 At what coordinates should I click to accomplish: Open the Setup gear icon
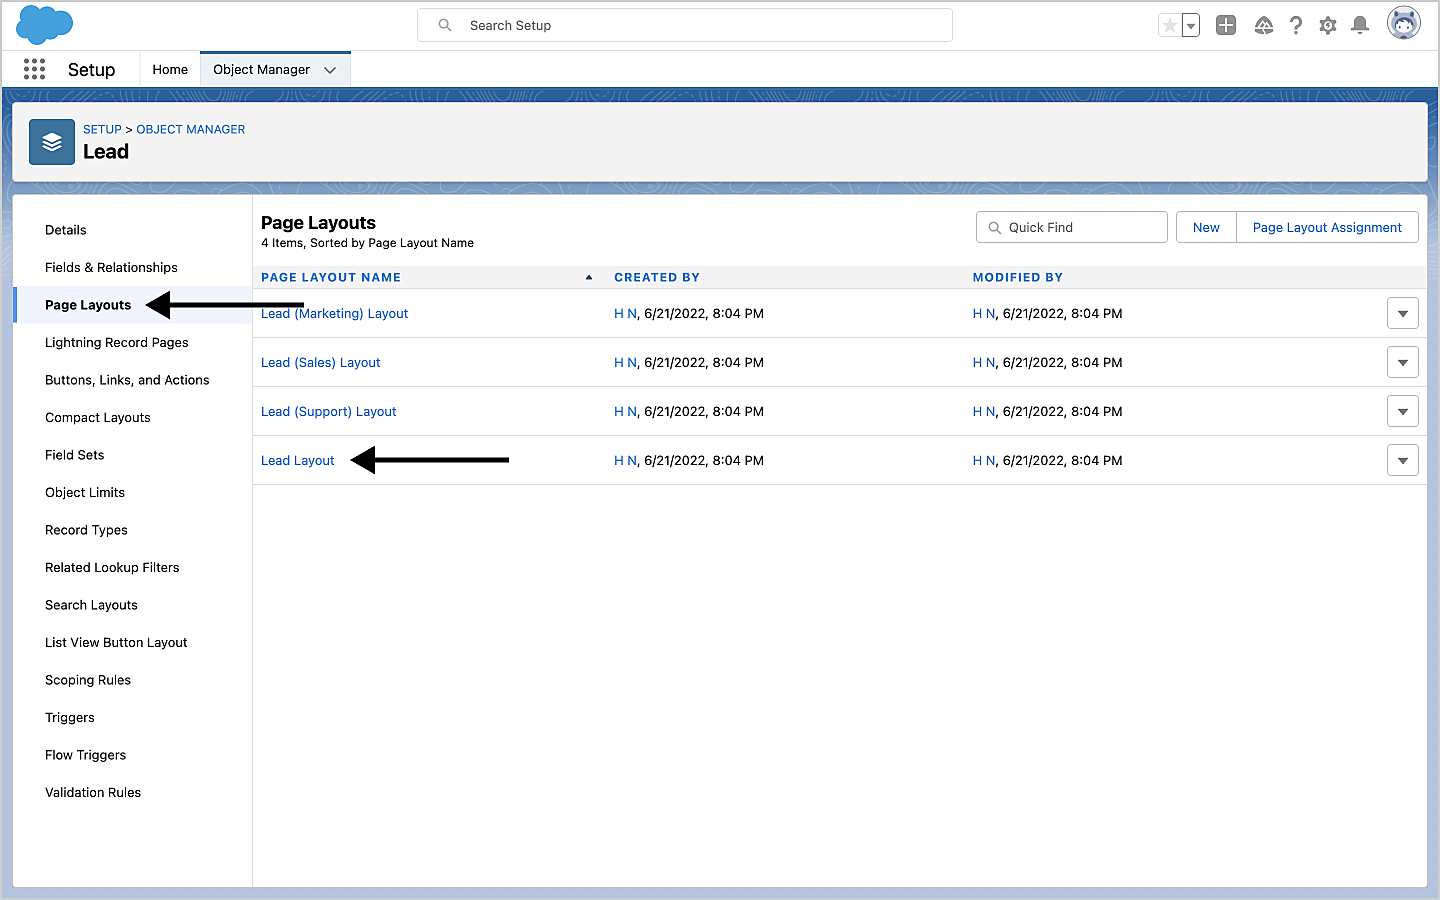1328,26
